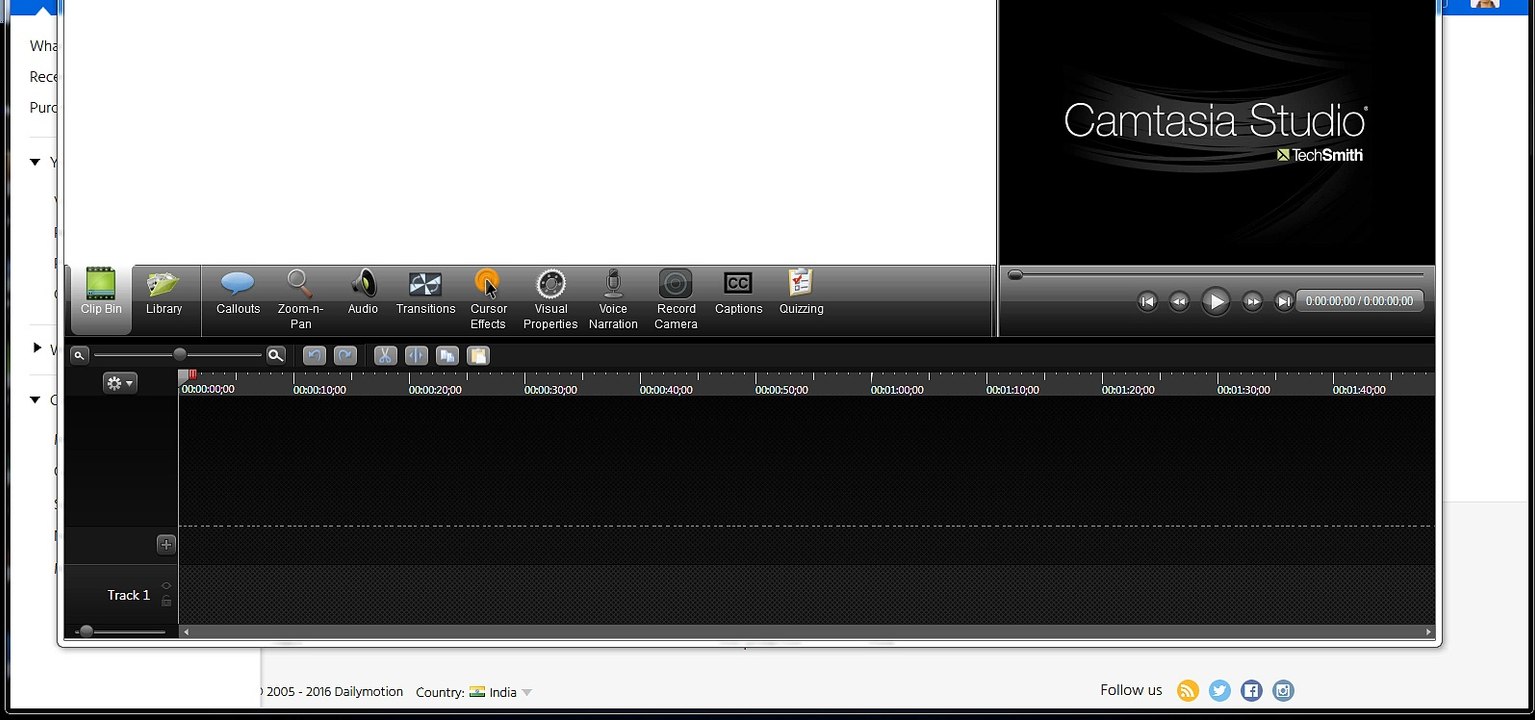Open the Captions tool
The image size is (1535, 720).
coord(738,293)
